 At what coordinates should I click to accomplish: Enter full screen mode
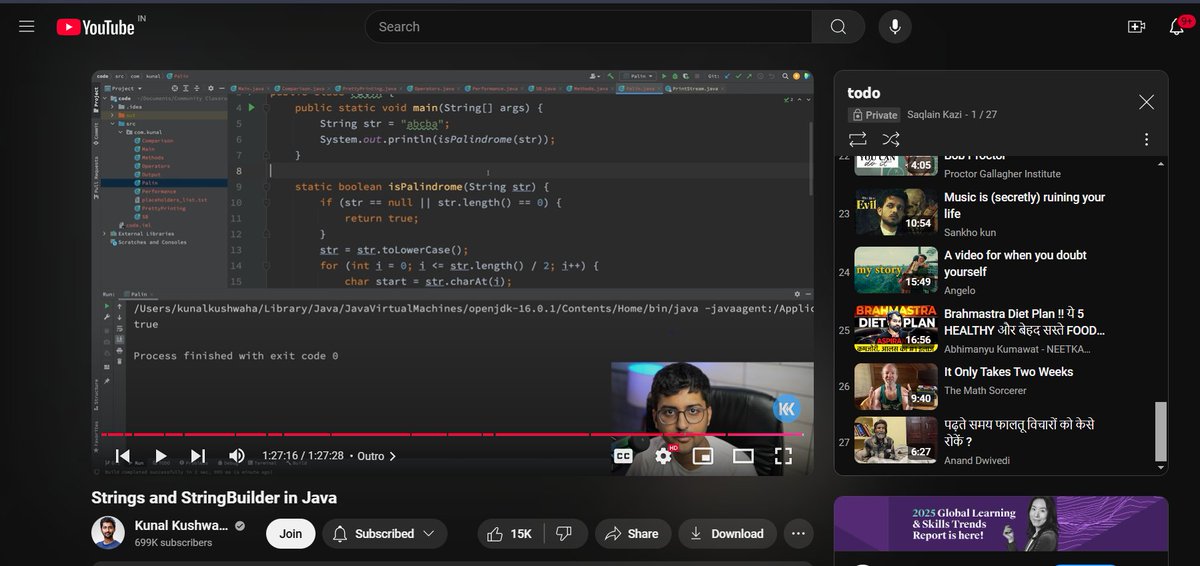(783, 456)
